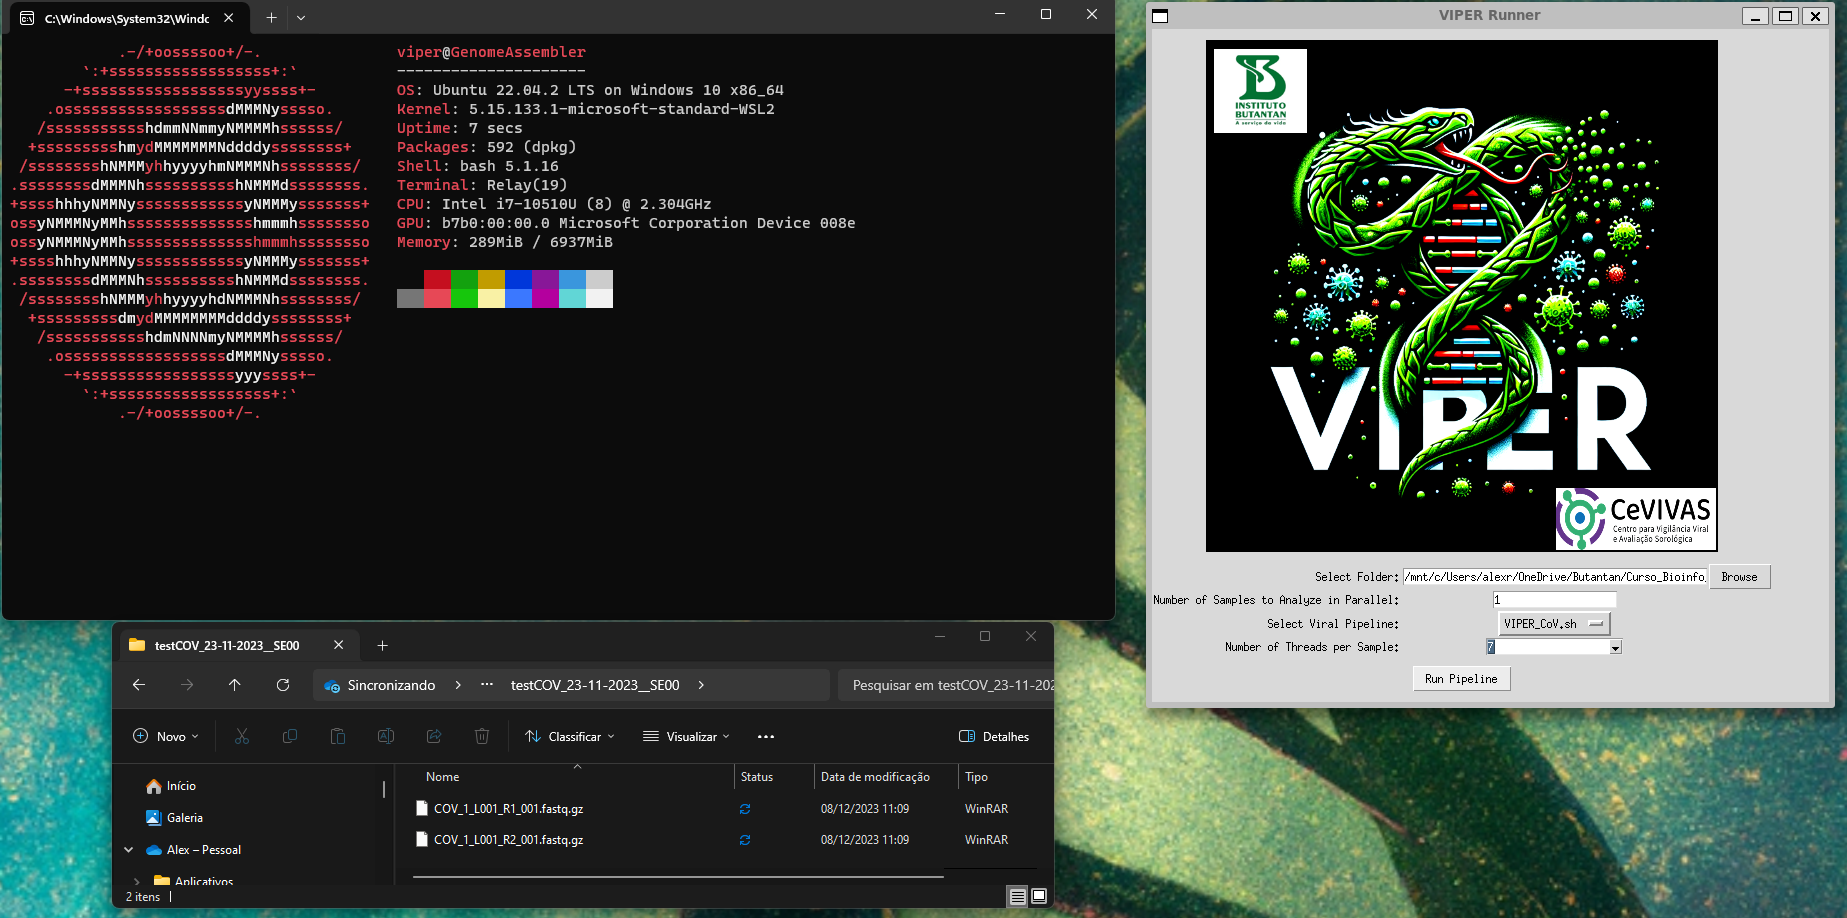Click the Browse button in VIPER Runner
The image size is (1847, 918).
1739,577
